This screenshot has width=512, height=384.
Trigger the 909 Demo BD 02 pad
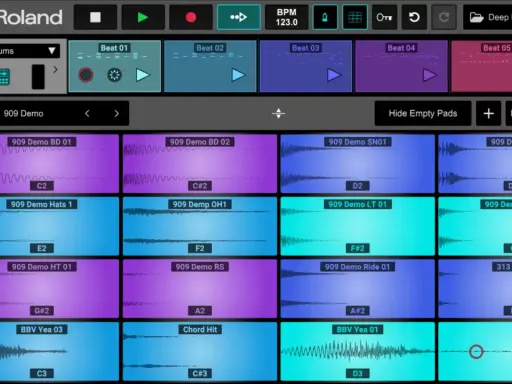tap(200, 164)
